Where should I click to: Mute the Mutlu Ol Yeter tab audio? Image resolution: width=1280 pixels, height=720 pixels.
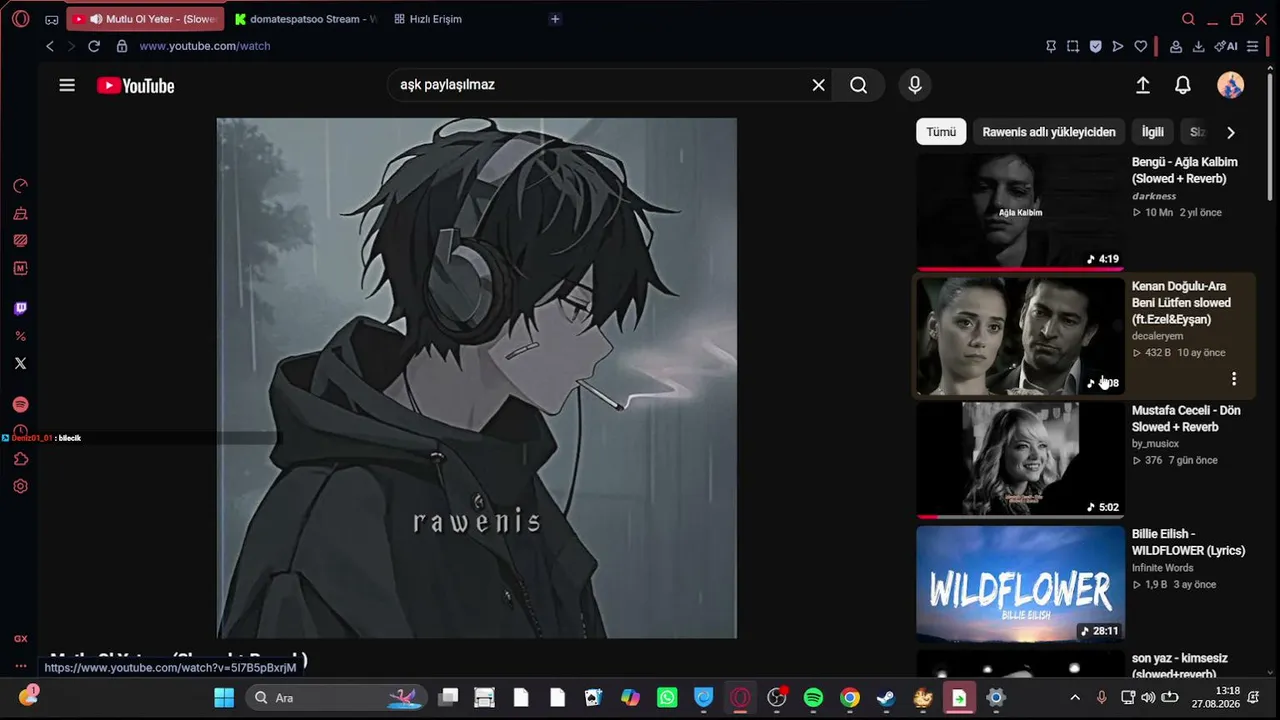coord(96,19)
